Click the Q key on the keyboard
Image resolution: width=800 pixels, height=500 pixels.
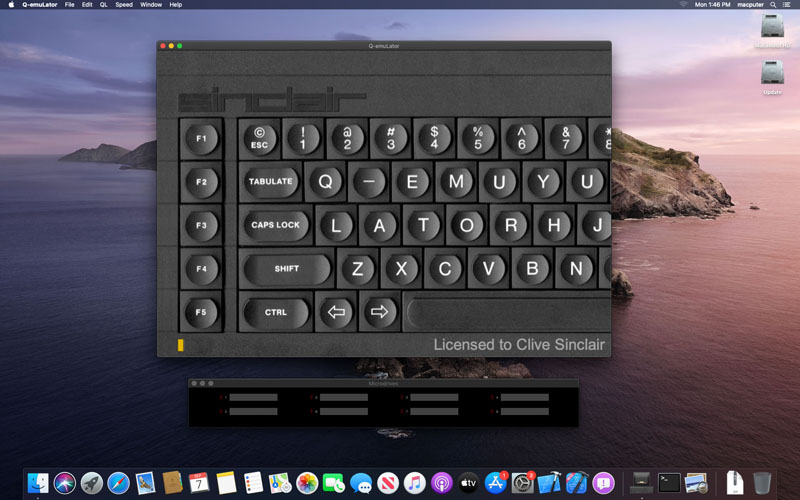325,182
